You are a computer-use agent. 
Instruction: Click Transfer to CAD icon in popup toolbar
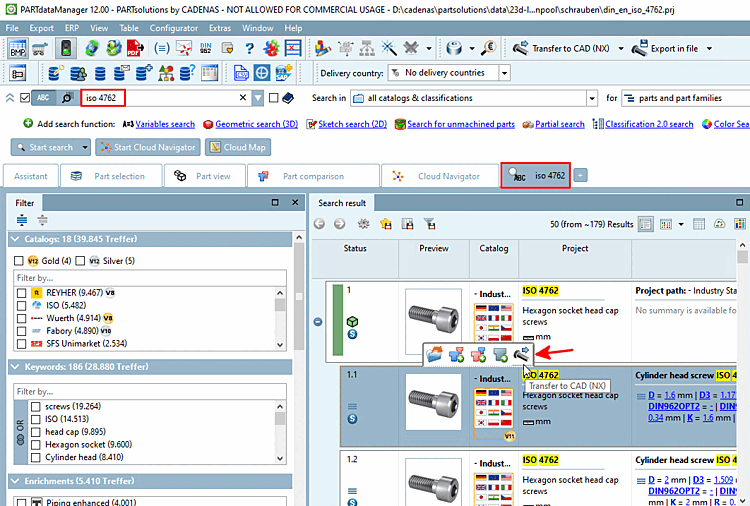tap(522, 354)
